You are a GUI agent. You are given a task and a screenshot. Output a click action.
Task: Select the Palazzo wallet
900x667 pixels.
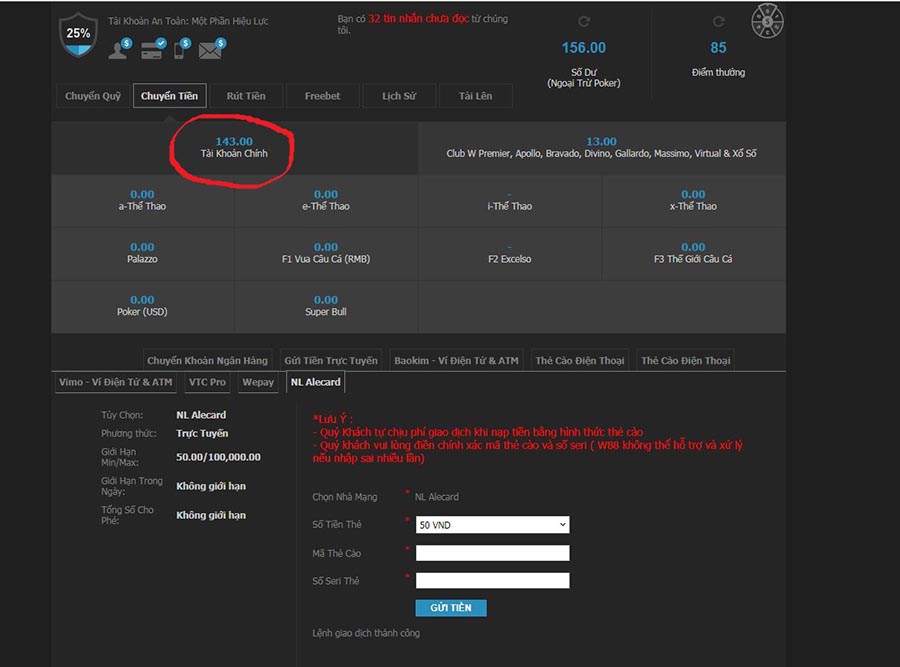[142, 253]
